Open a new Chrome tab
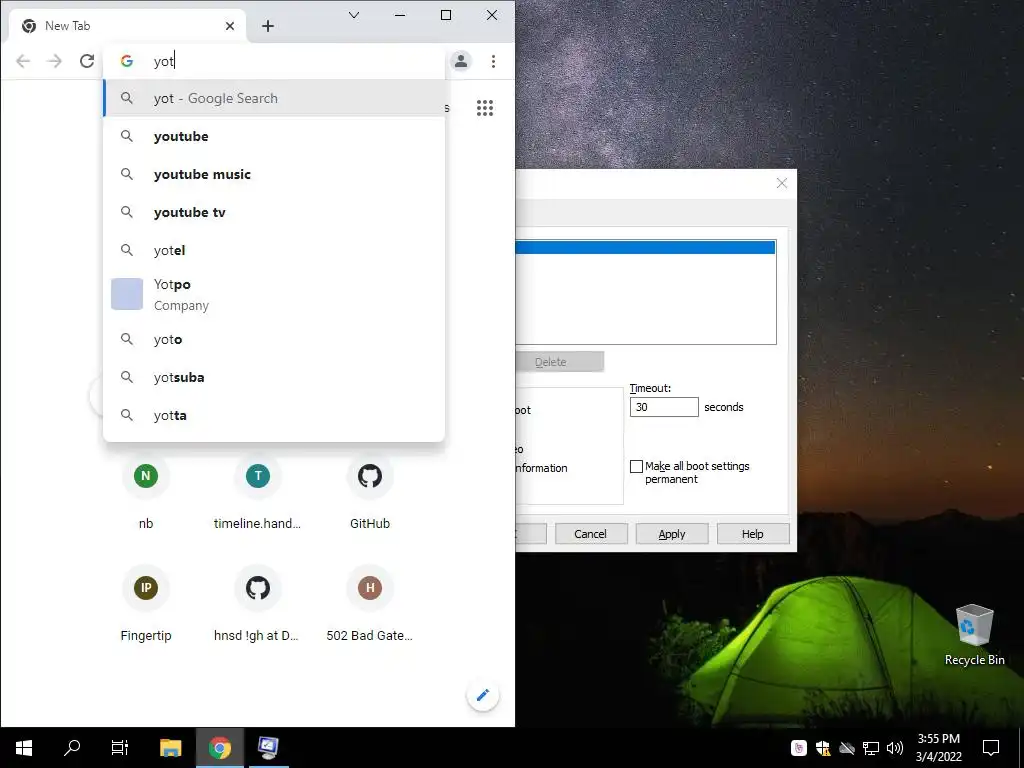The height and width of the screenshot is (768, 1024). point(268,26)
